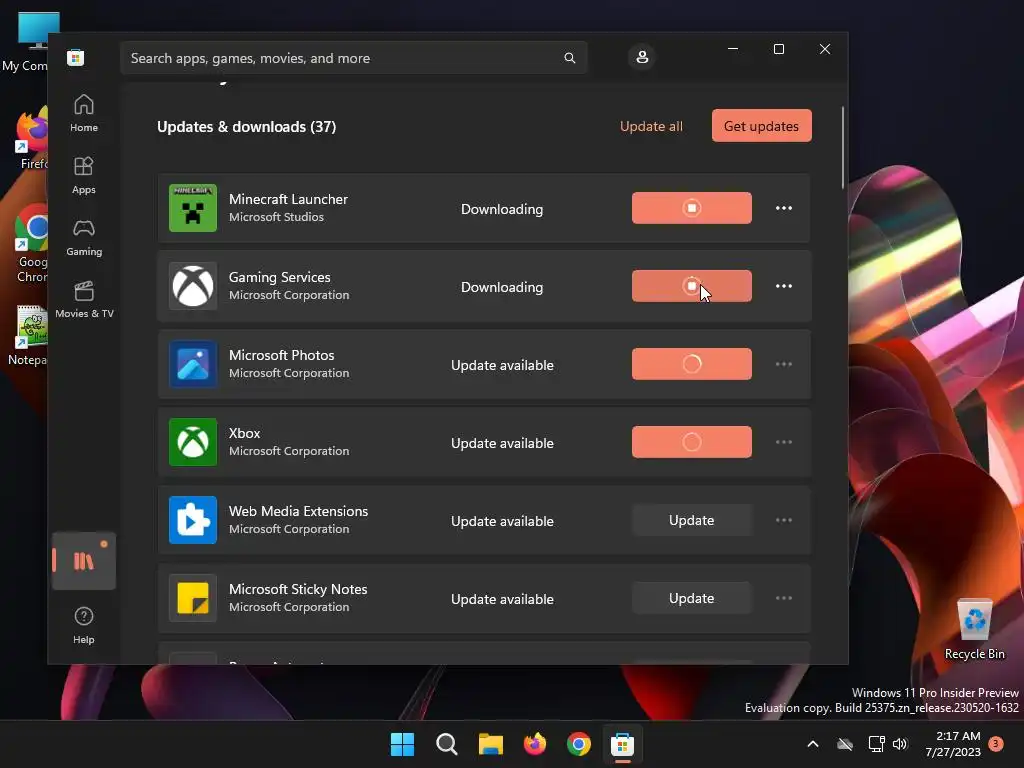The image size is (1024, 768).
Task: Update Web Media Extensions
Action: coord(692,520)
